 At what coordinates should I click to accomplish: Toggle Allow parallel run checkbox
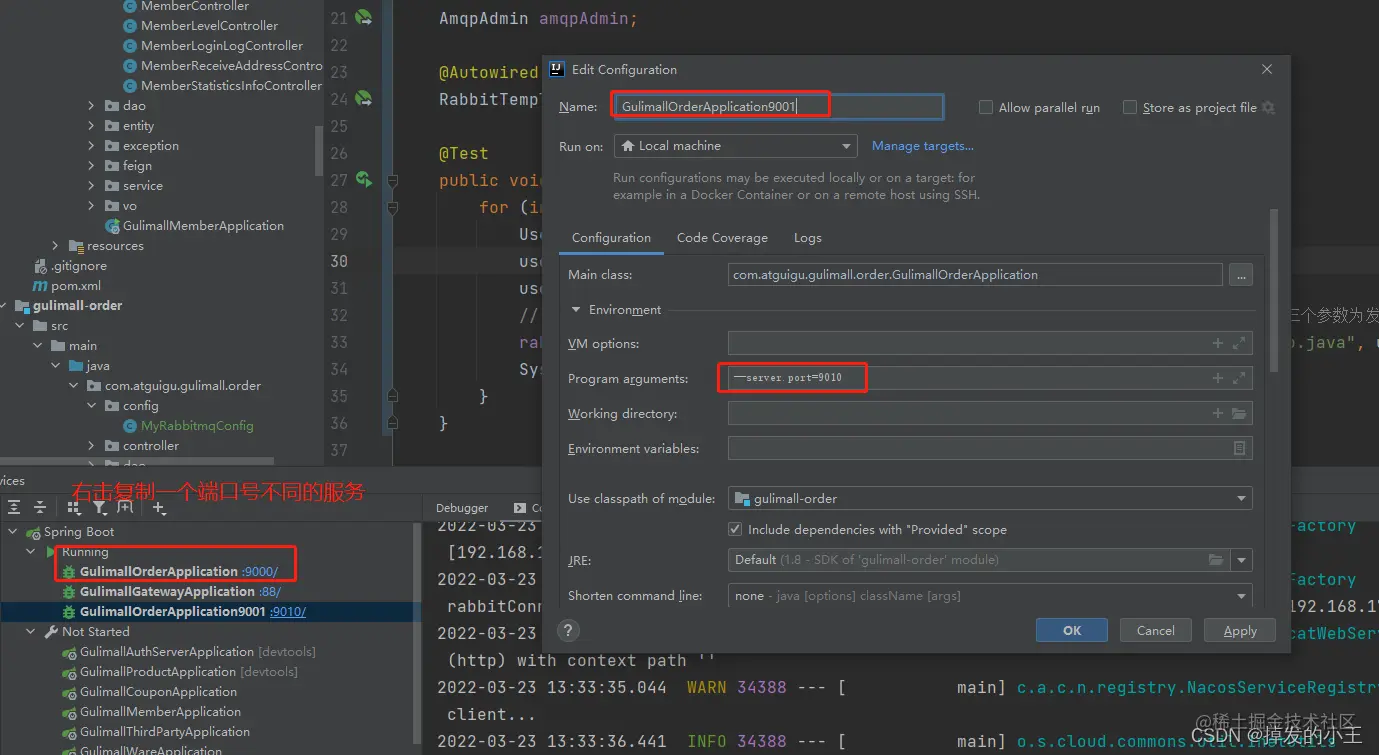pyautogui.click(x=986, y=107)
